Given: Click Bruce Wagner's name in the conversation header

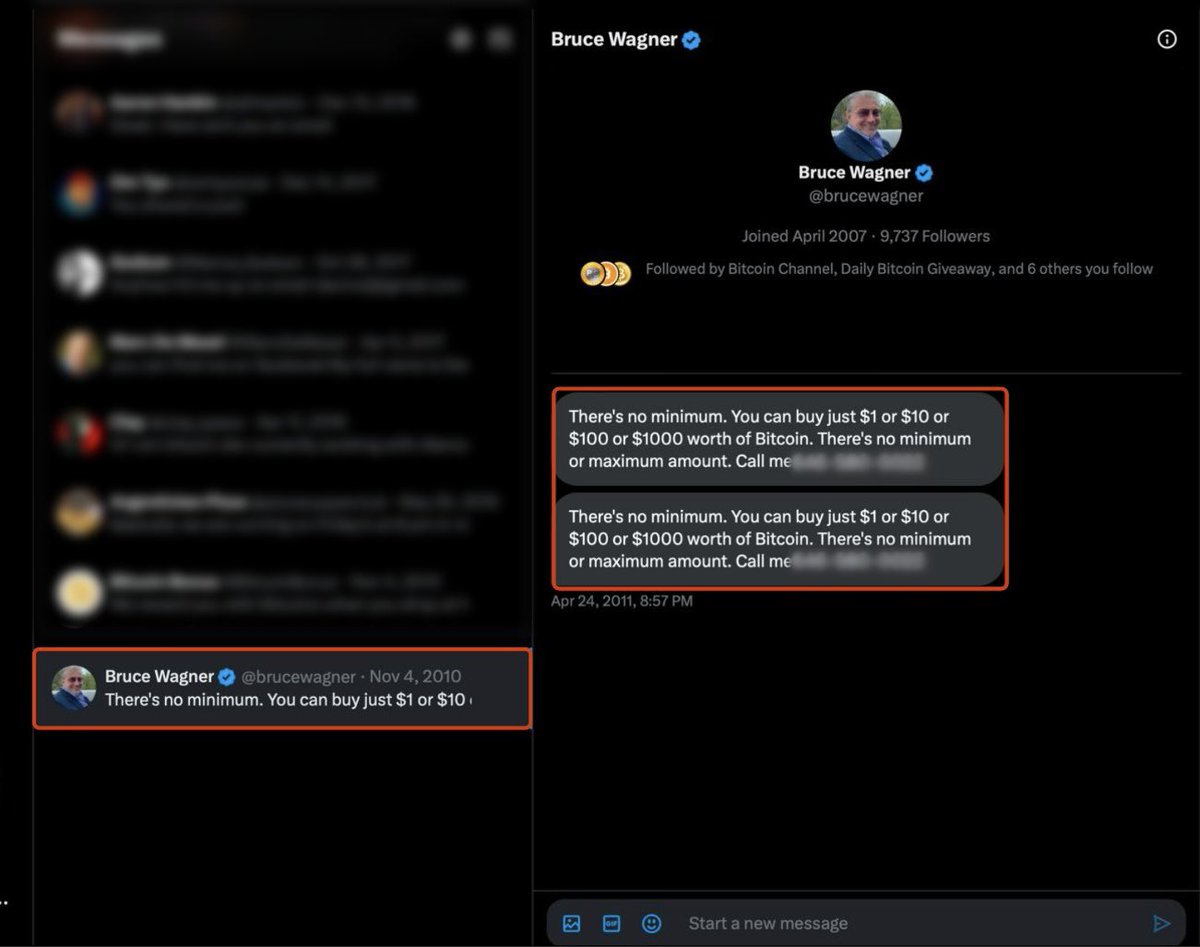Looking at the screenshot, I should 613,39.
